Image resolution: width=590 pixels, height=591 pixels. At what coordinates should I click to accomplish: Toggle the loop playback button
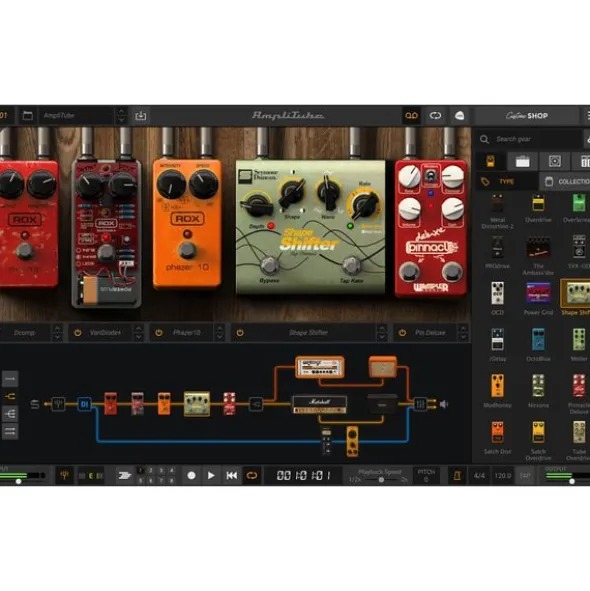[x=252, y=476]
